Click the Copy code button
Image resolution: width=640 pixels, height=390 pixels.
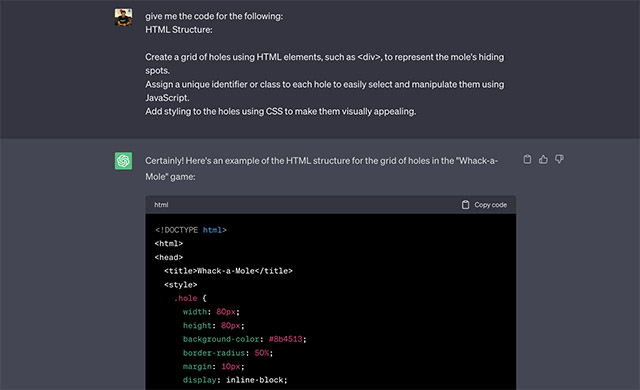(484, 205)
